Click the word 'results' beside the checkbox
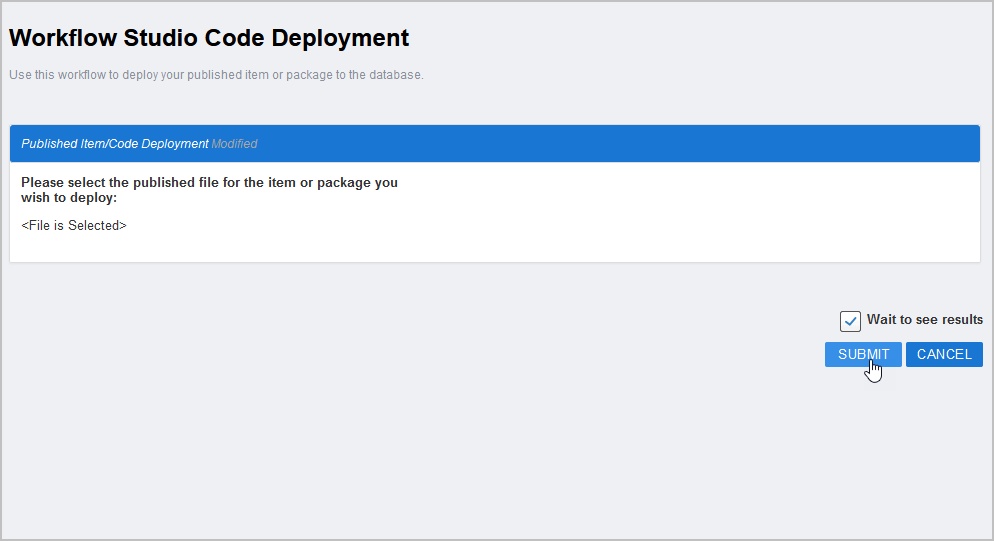This screenshot has height=541, width=994. pyautogui.click(x=962, y=320)
